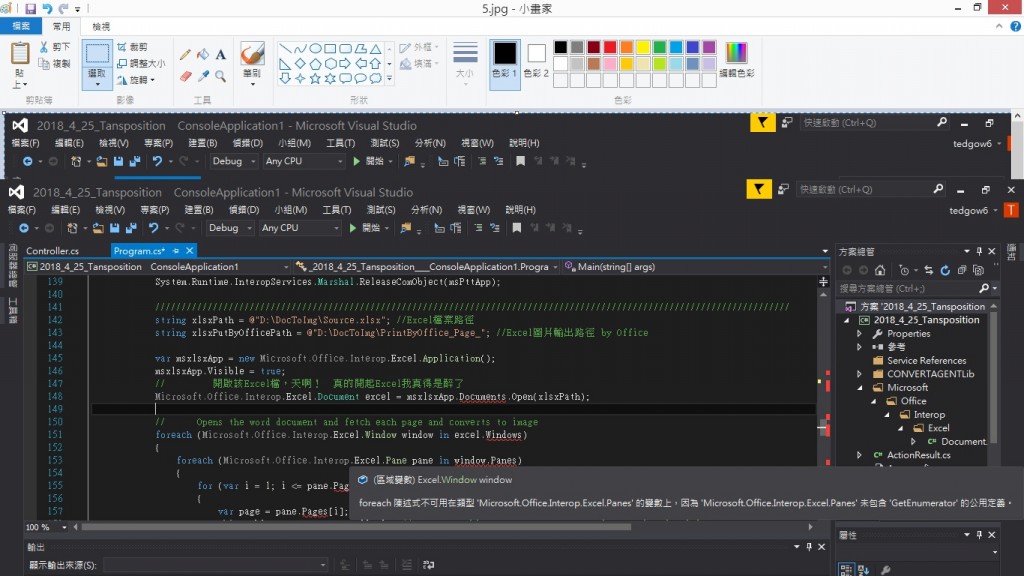Close the Program.cs tab

189,251
